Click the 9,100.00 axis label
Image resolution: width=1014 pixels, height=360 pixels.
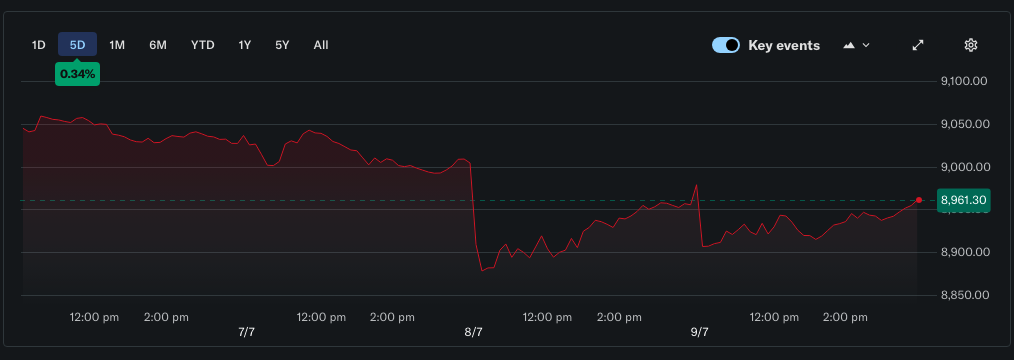pyautogui.click(x=964, y=81)
